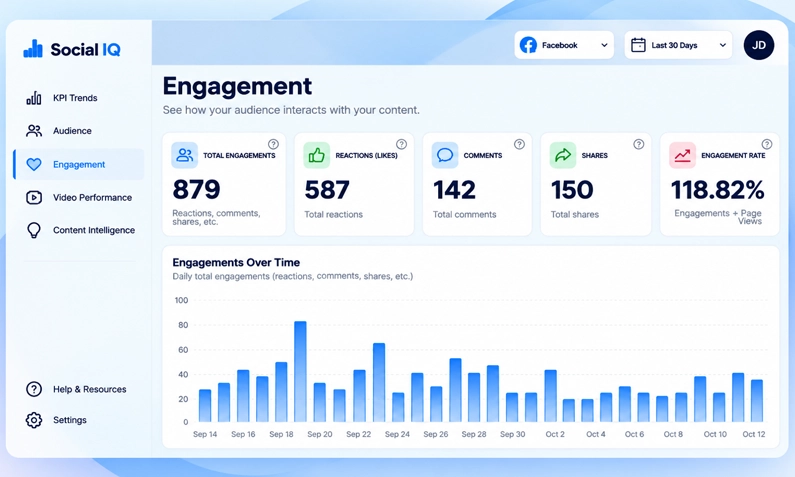795x477 pixels.
Task: Click the Content Intelligence lightbulb icon
Action: pos(33,230)
